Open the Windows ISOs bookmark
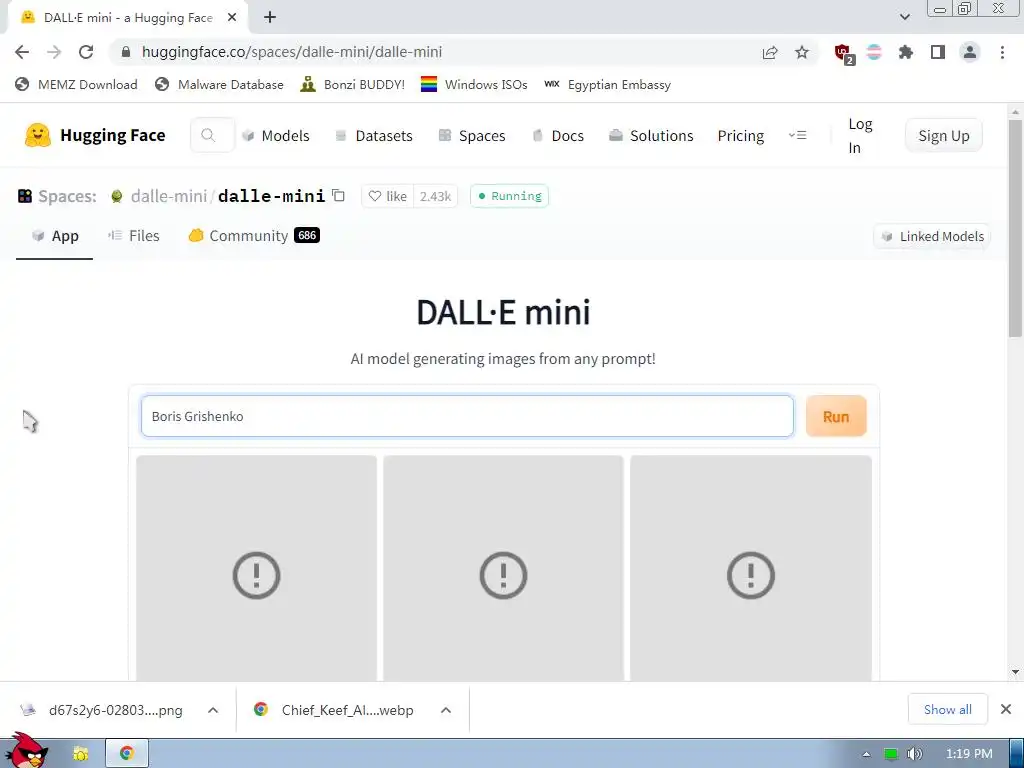The width and height of the screenshot is (1024, 768). 474,84
